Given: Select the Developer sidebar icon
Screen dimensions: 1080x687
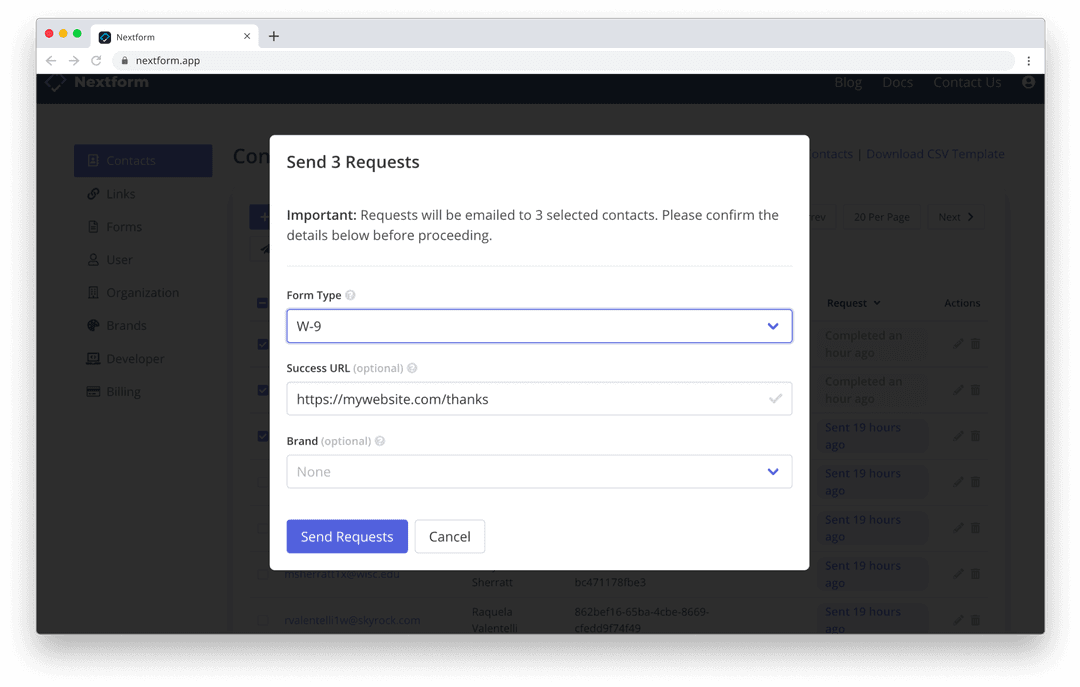Looking at the screenshot, I should (x=95, y=358).
